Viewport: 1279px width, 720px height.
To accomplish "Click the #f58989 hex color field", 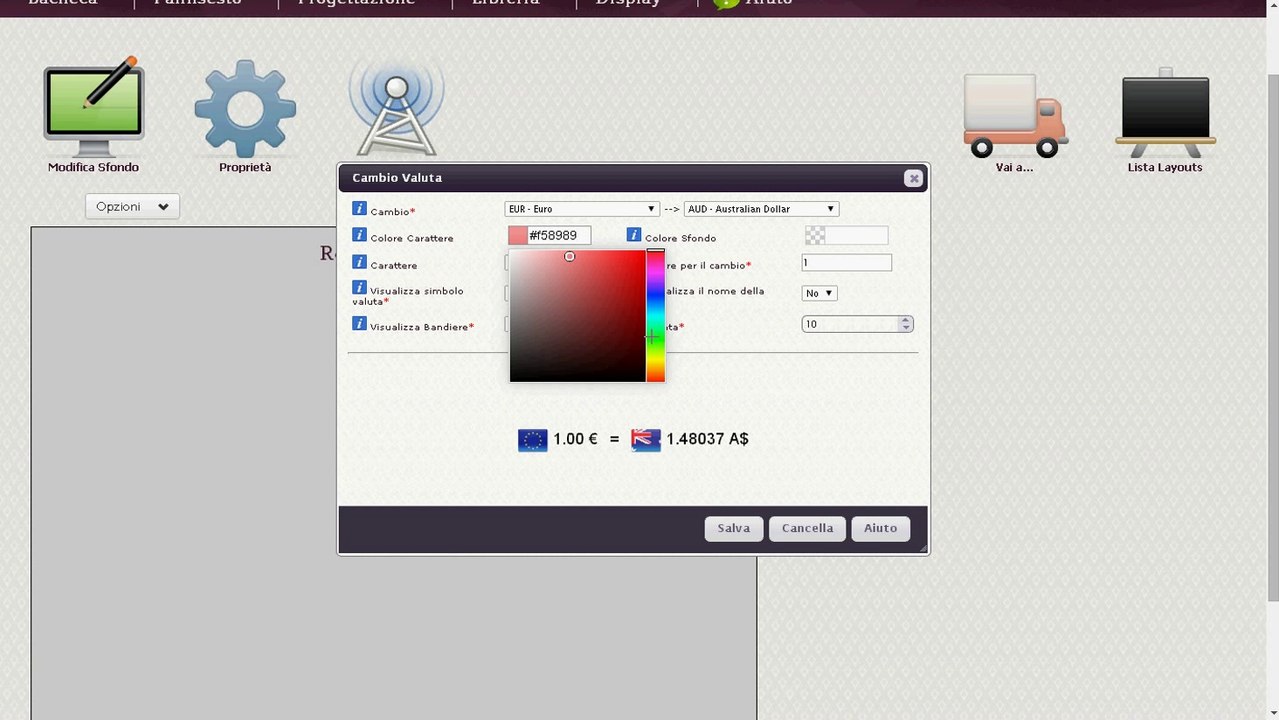I will click(558, 235).
